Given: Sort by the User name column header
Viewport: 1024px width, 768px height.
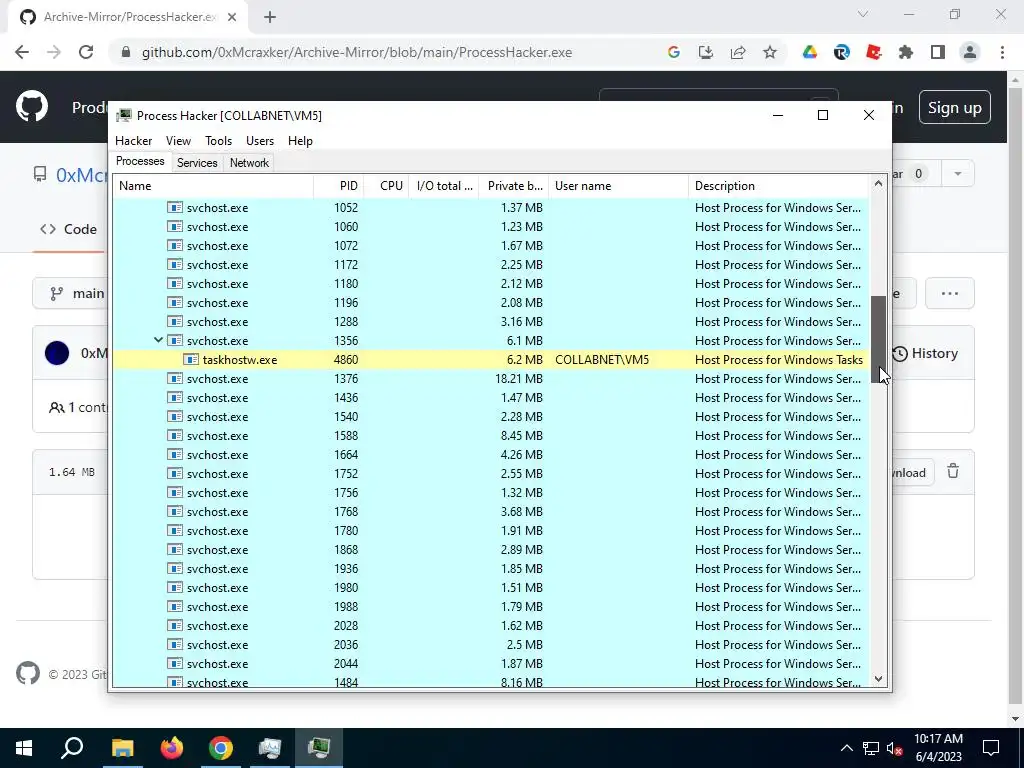Looking at the screenshot, I should pyautogui.click(x=618, y=186).
